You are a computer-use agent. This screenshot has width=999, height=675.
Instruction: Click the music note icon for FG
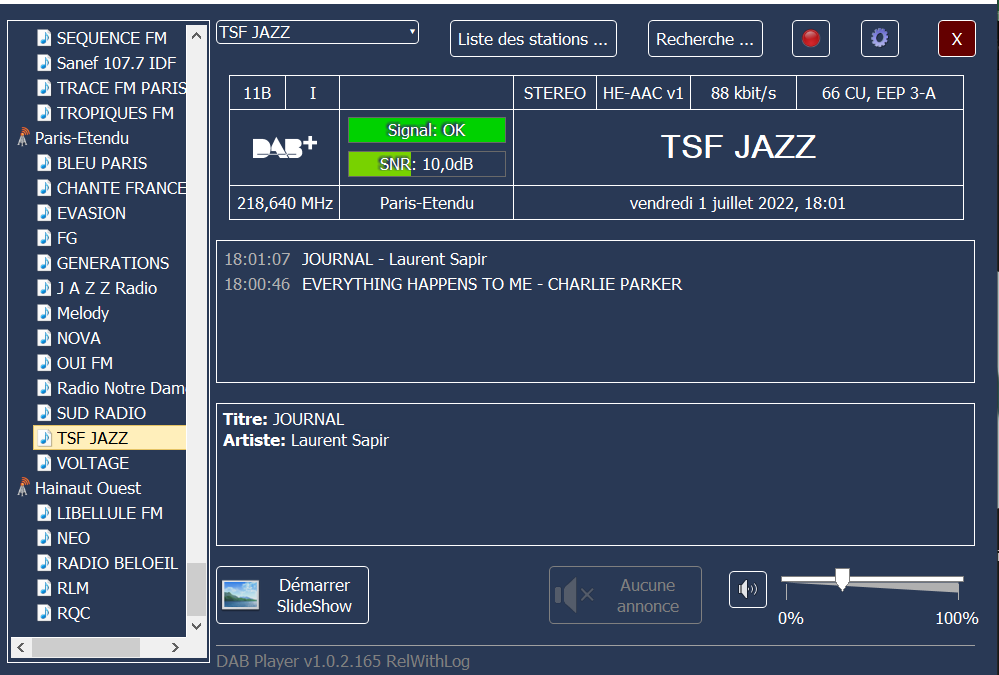pos(44,238)
